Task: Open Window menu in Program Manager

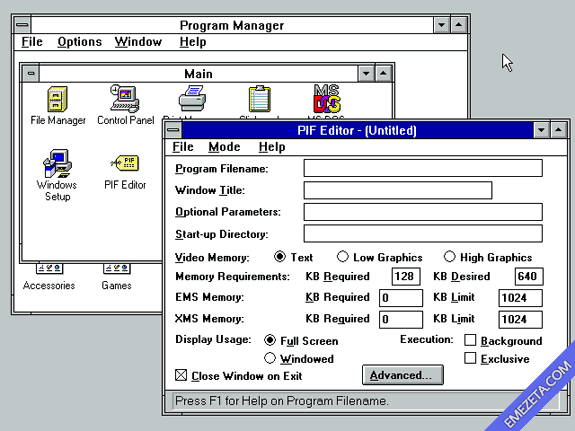Action: point(138,41)
